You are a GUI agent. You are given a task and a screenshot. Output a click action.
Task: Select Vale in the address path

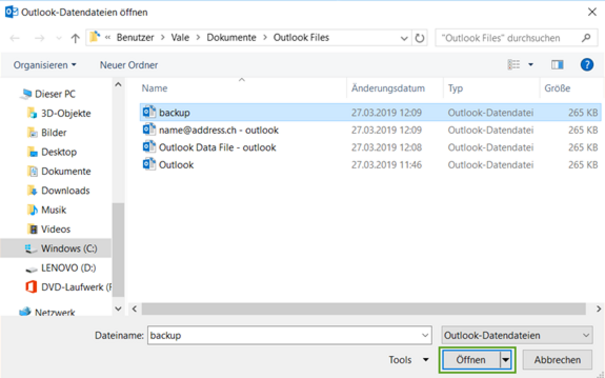pos(180,37)
